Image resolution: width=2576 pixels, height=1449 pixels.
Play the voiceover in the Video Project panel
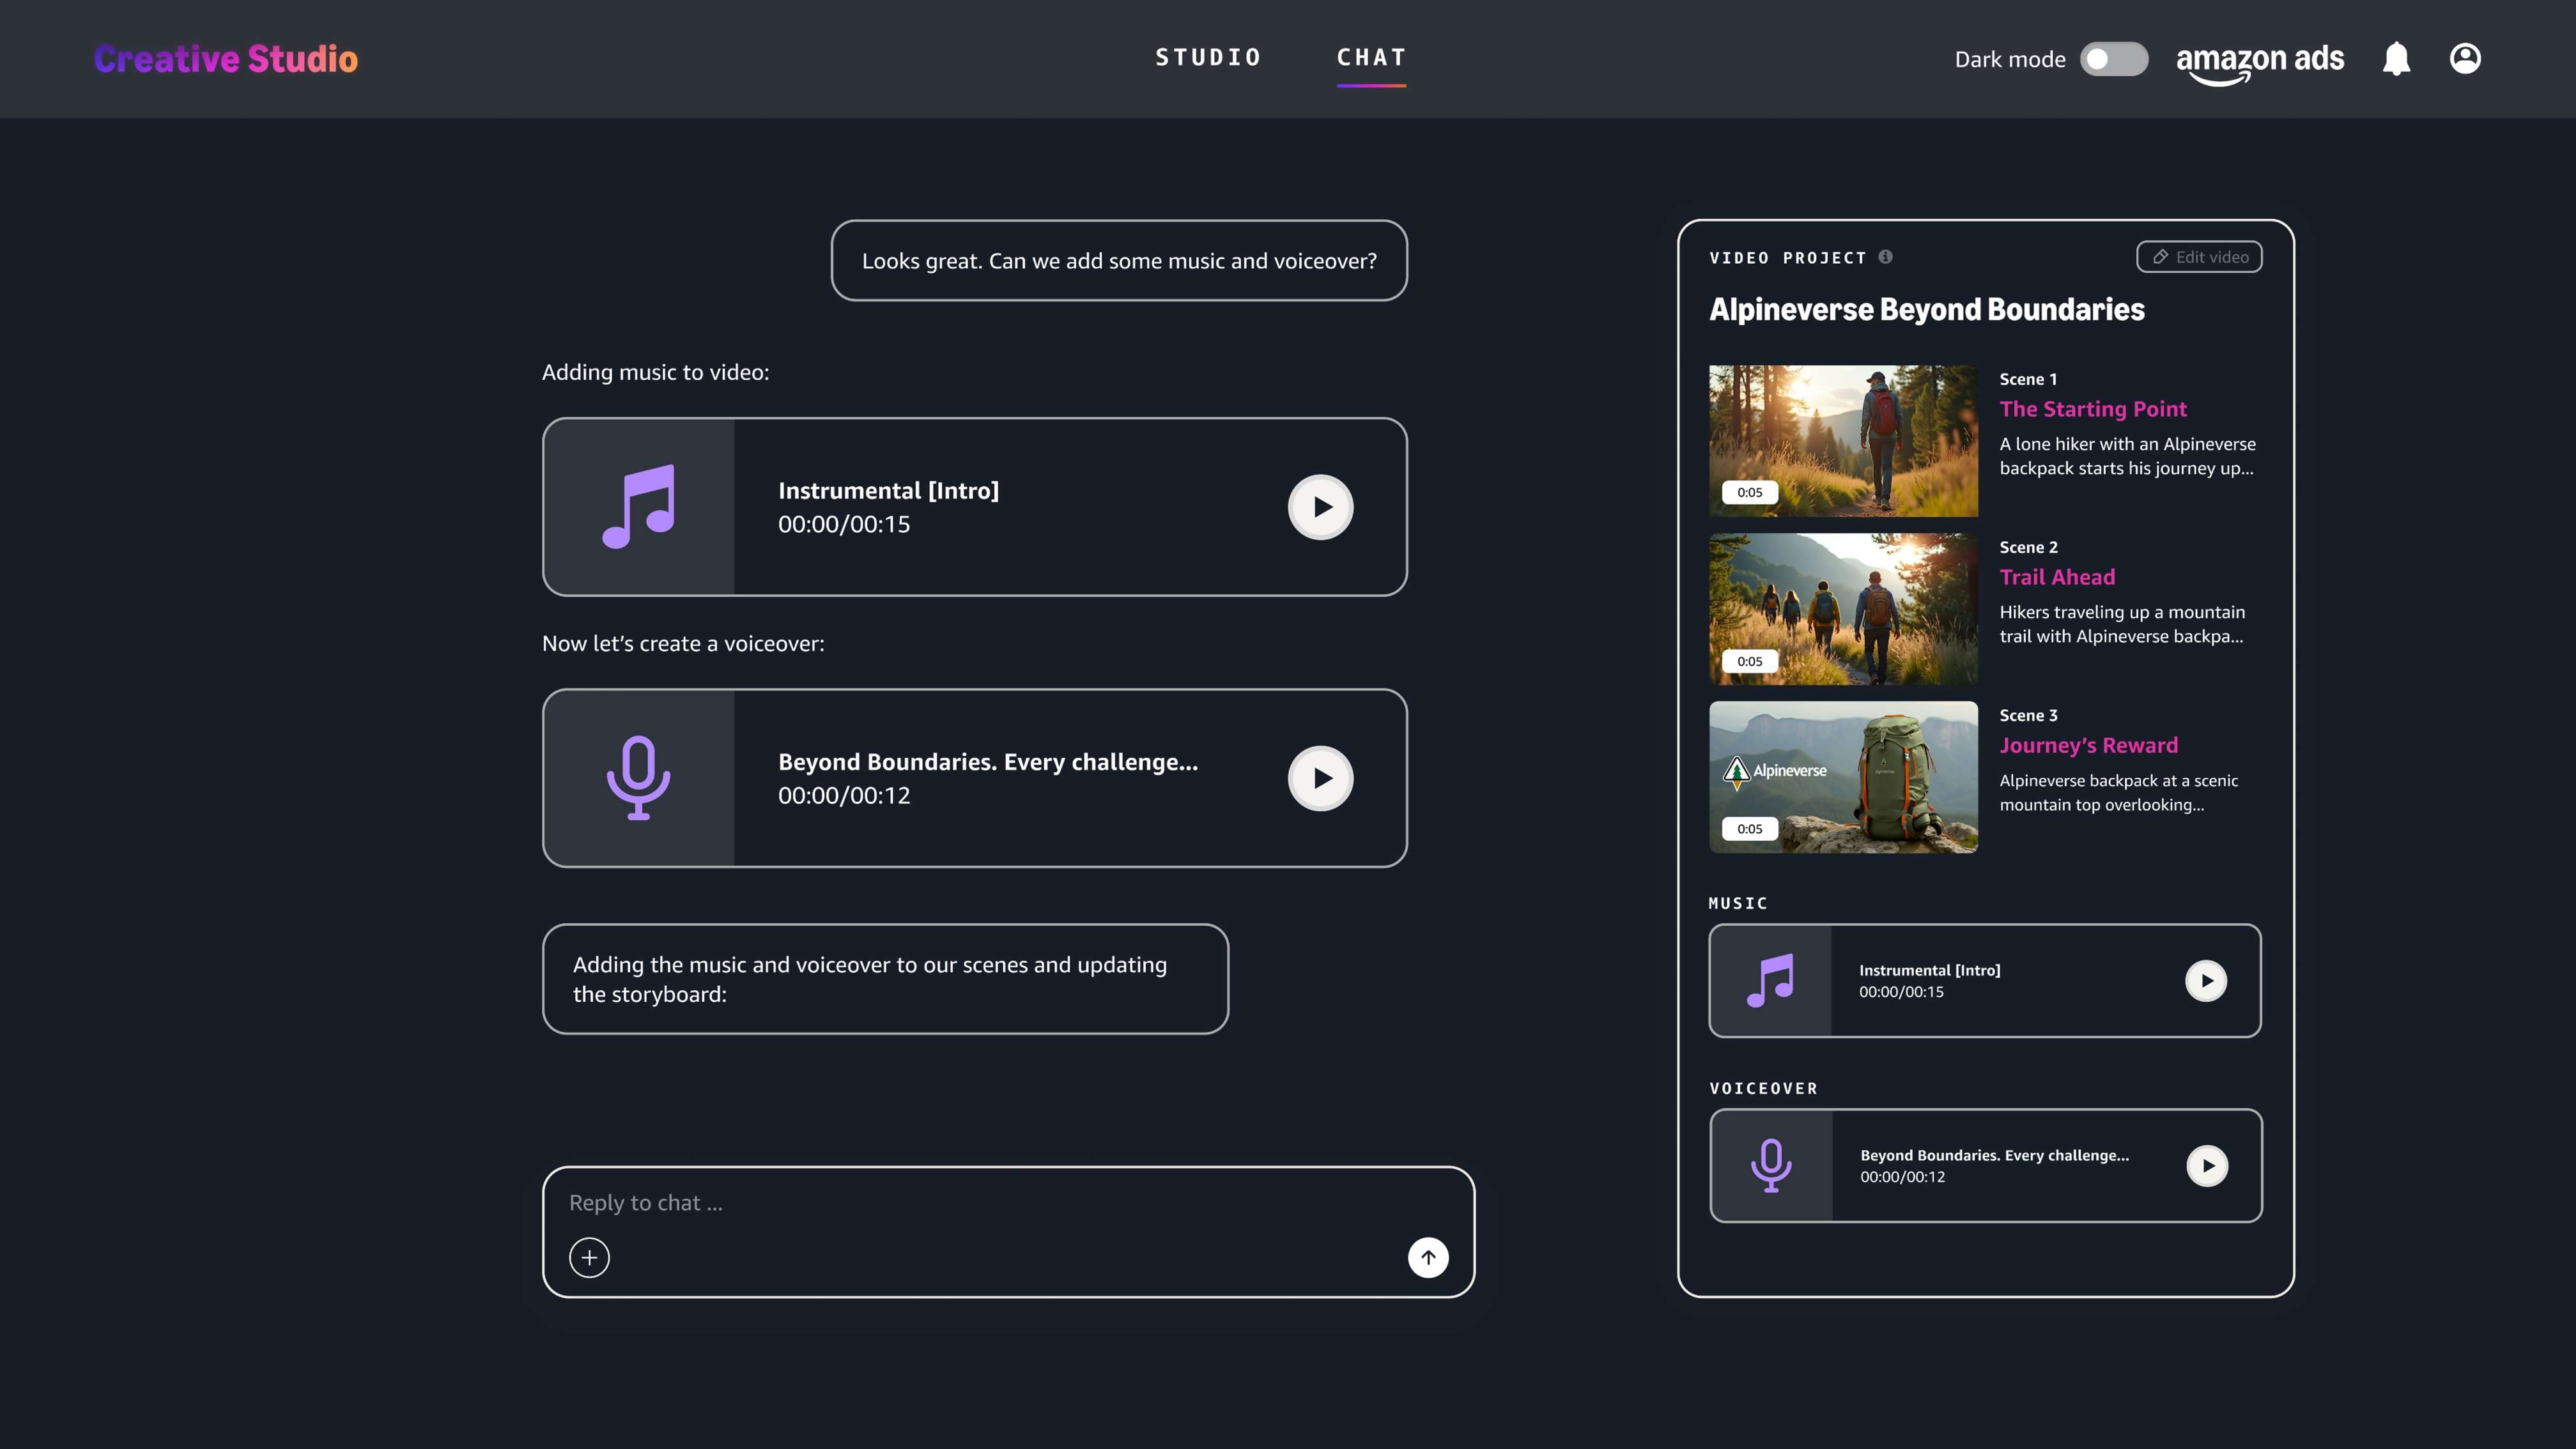tap(2207, 1165)
